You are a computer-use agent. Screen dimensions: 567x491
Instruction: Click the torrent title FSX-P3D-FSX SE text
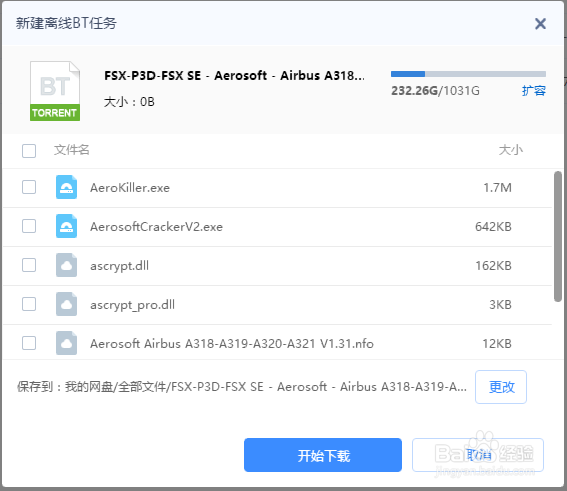click(234, 76)
